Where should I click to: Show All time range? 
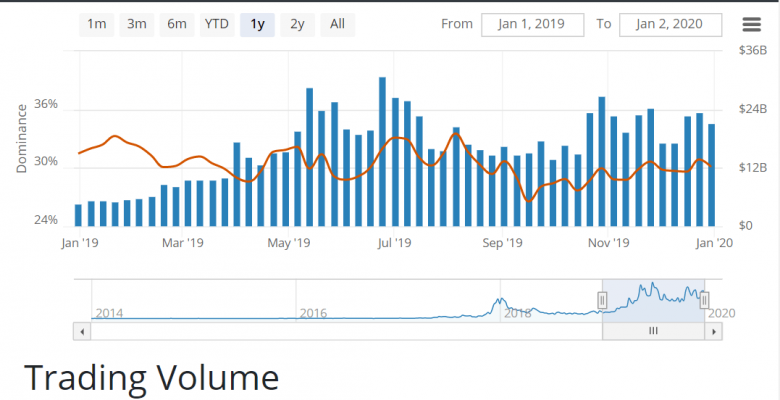[337, 24]
